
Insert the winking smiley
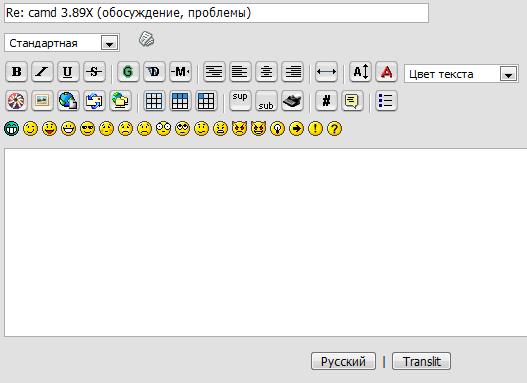pyautogui.click(x=30, y=129)
